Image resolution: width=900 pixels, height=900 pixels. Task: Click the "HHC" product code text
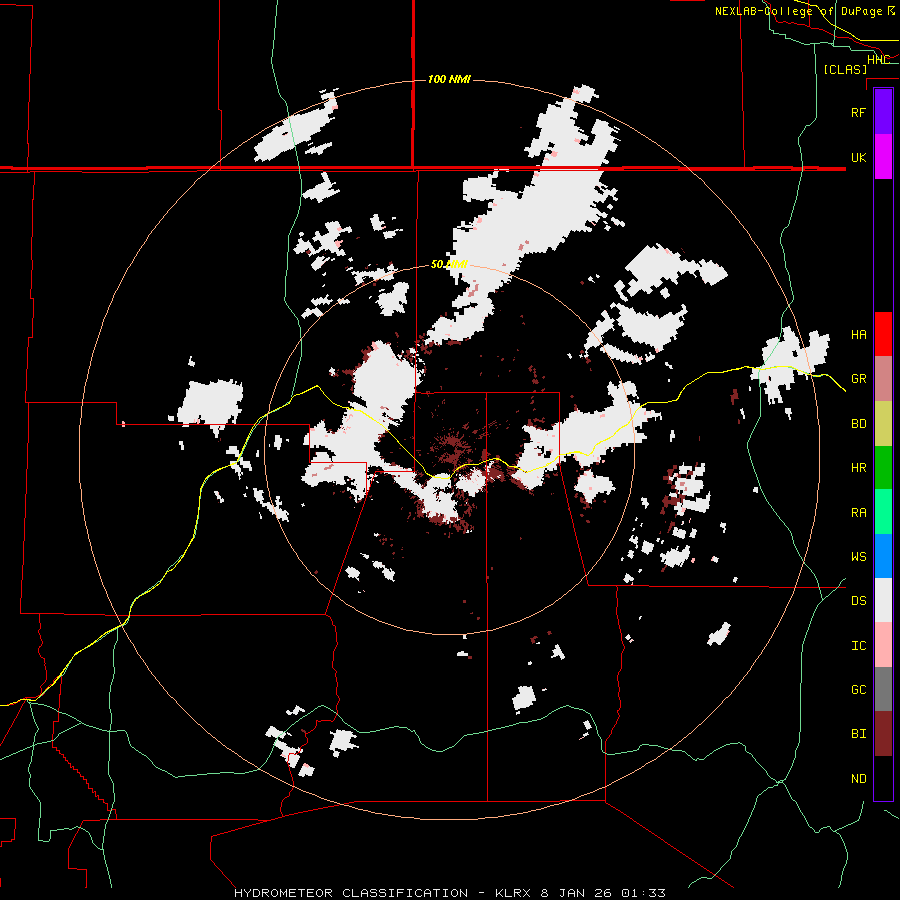tap(878, 60)
